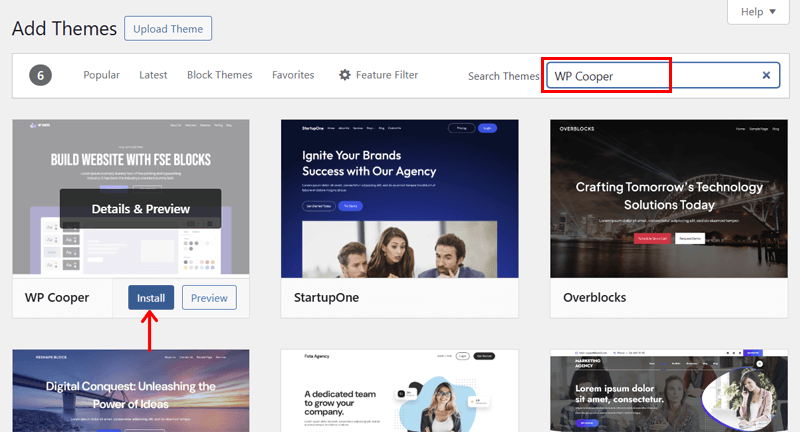Screen dimensions: 800x432
Task: Preview the WP Cooper theme
Action: tap(209, 297)
